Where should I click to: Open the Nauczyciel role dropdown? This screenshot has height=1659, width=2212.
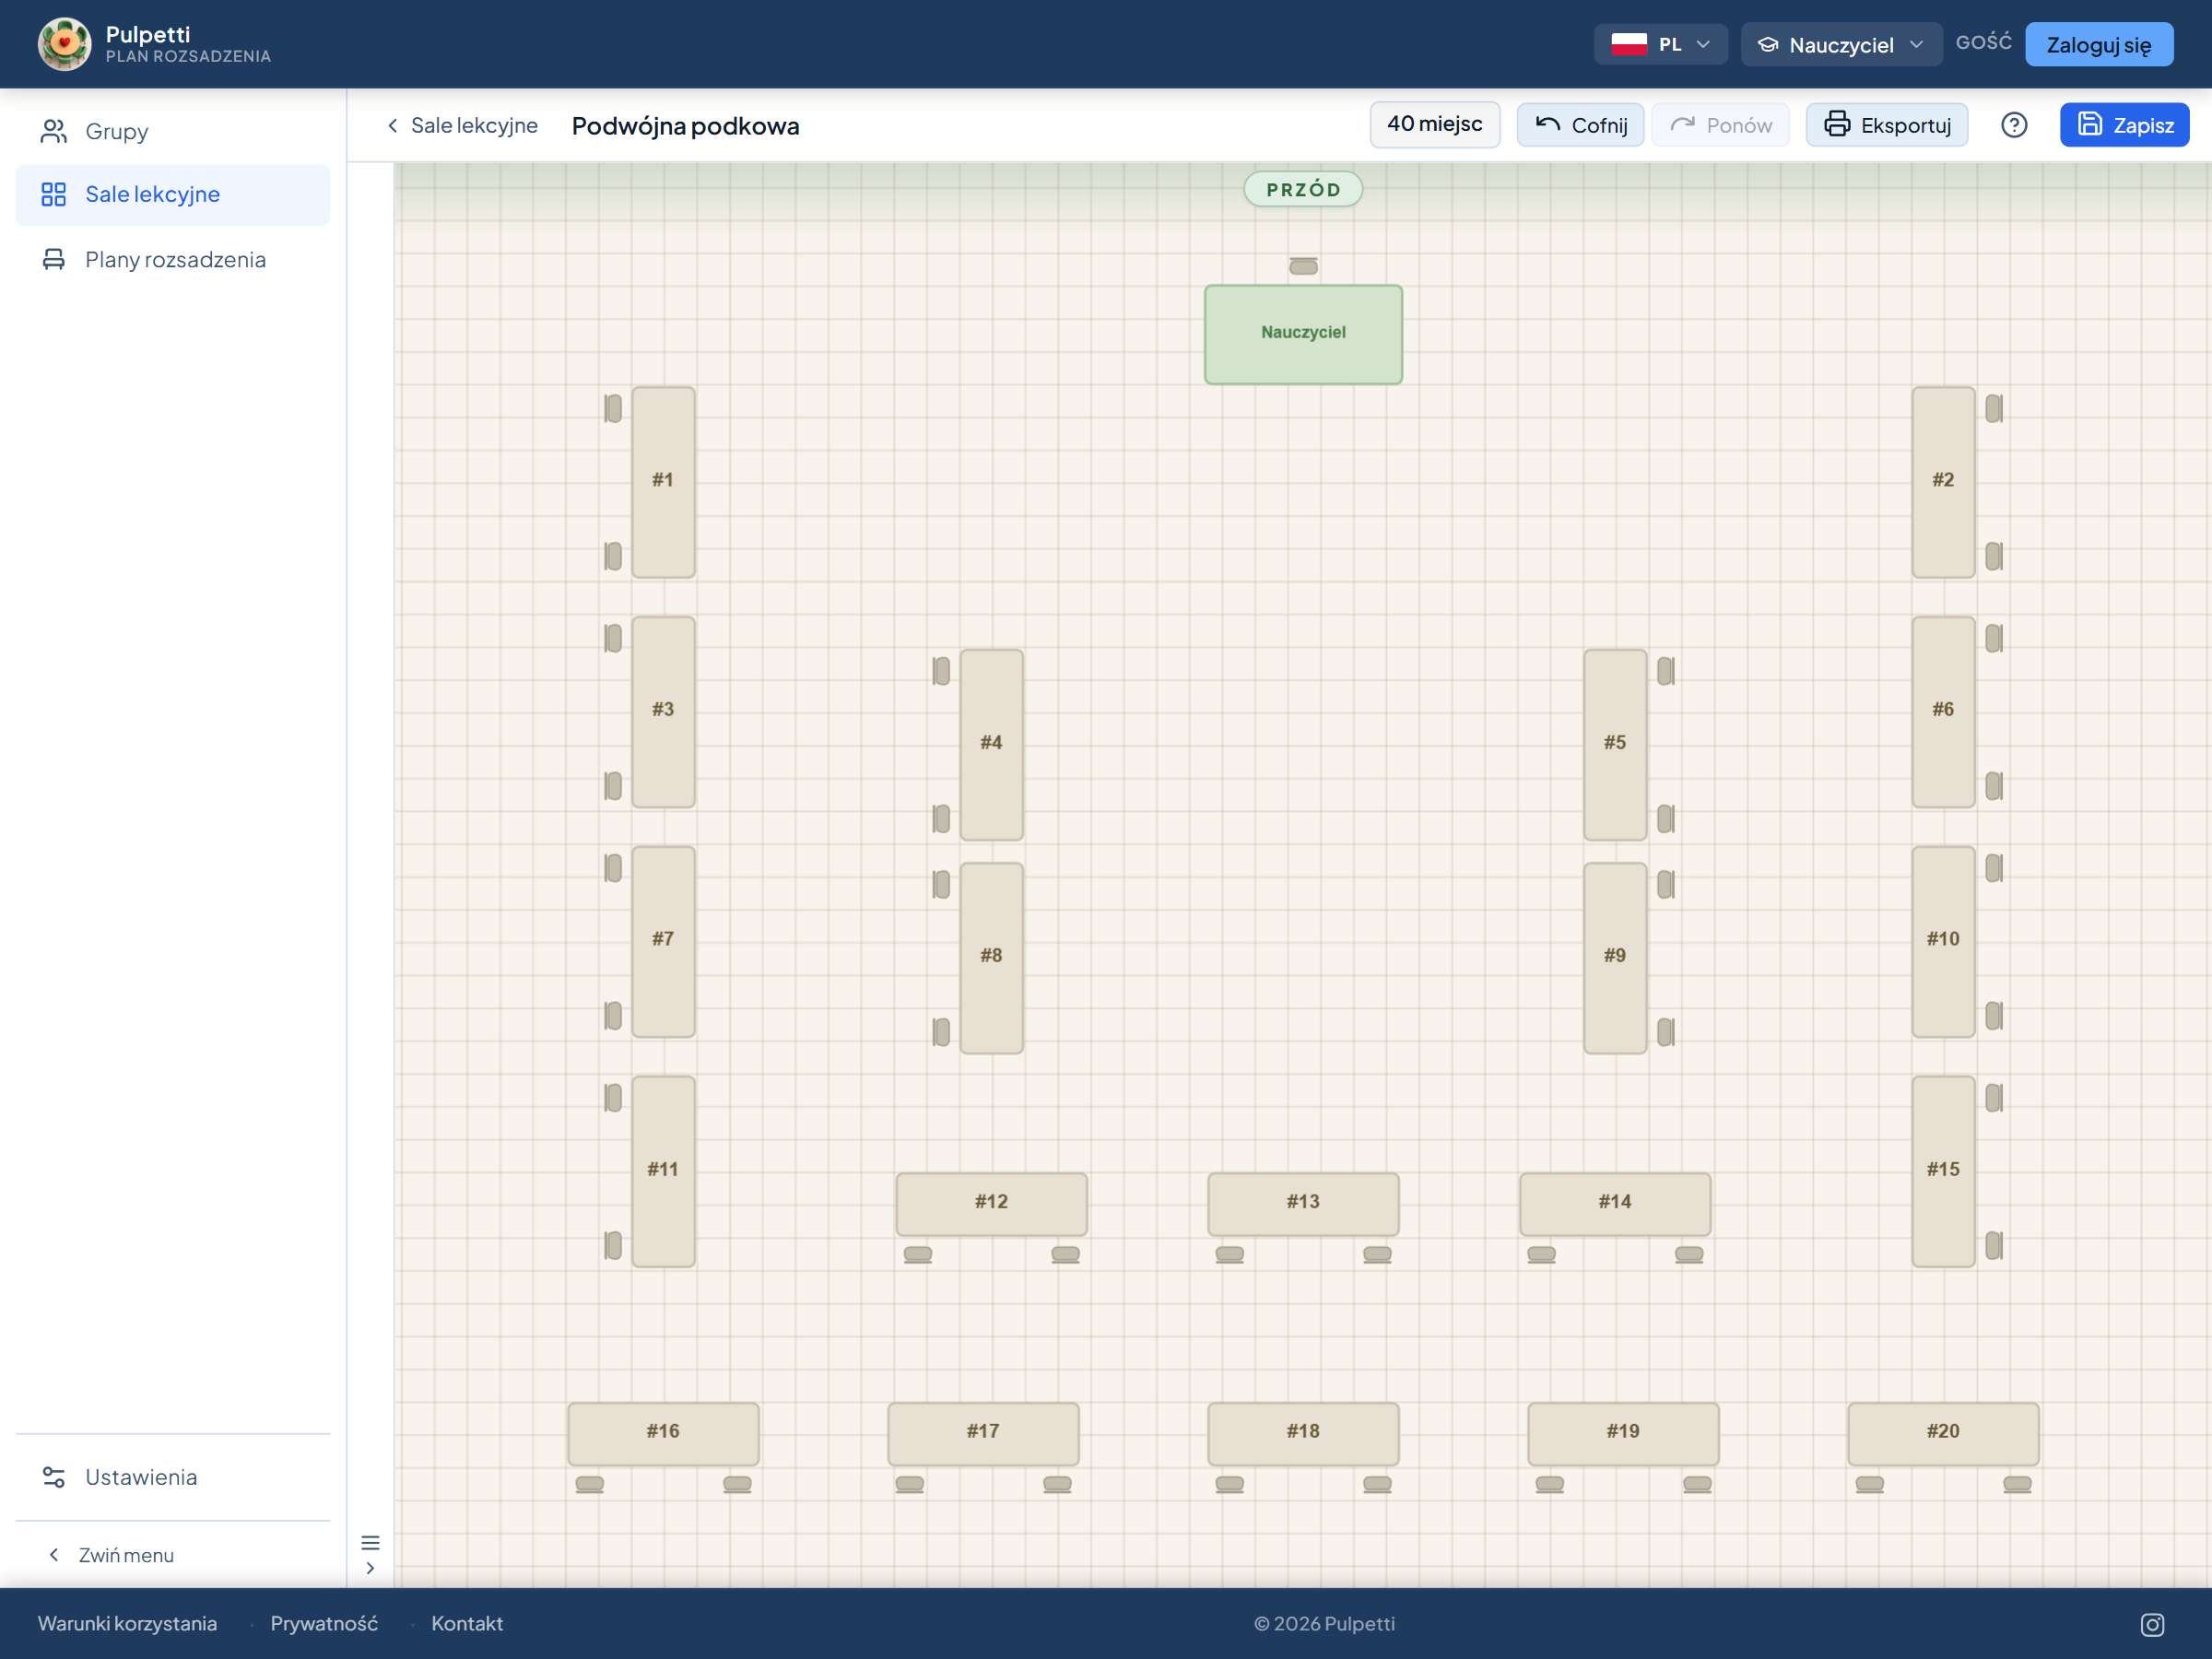coord(1841,44)
